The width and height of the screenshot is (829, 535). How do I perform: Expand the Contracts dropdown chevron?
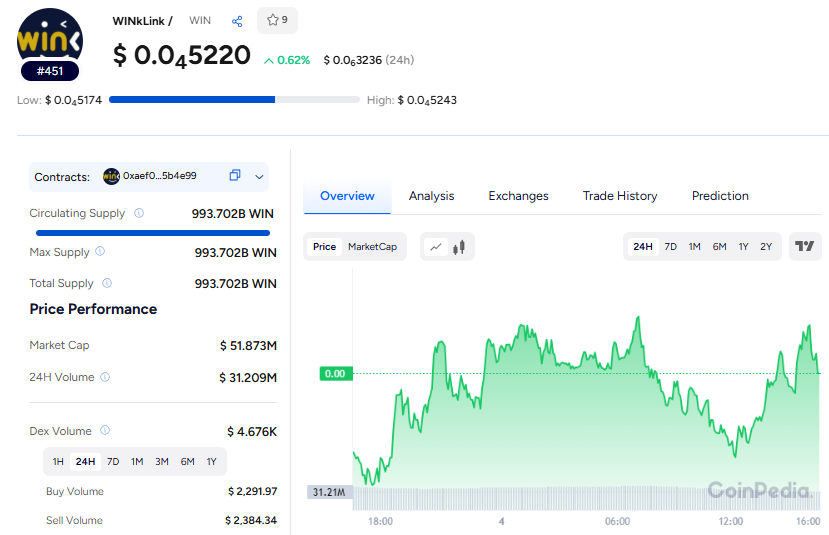[259, 177]
